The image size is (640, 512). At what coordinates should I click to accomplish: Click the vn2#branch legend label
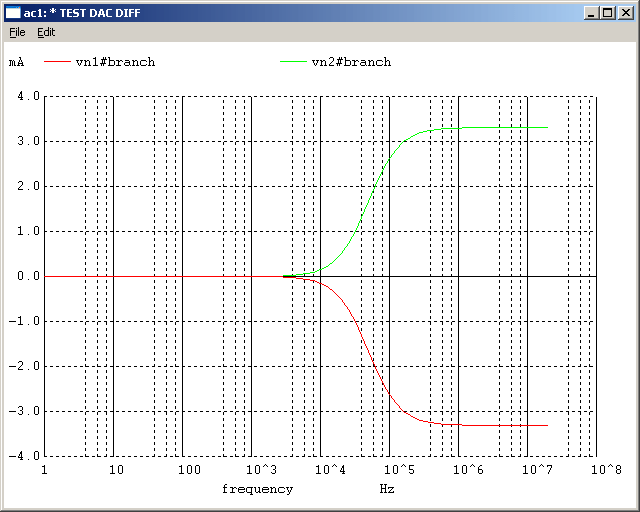tap(351, 62)
